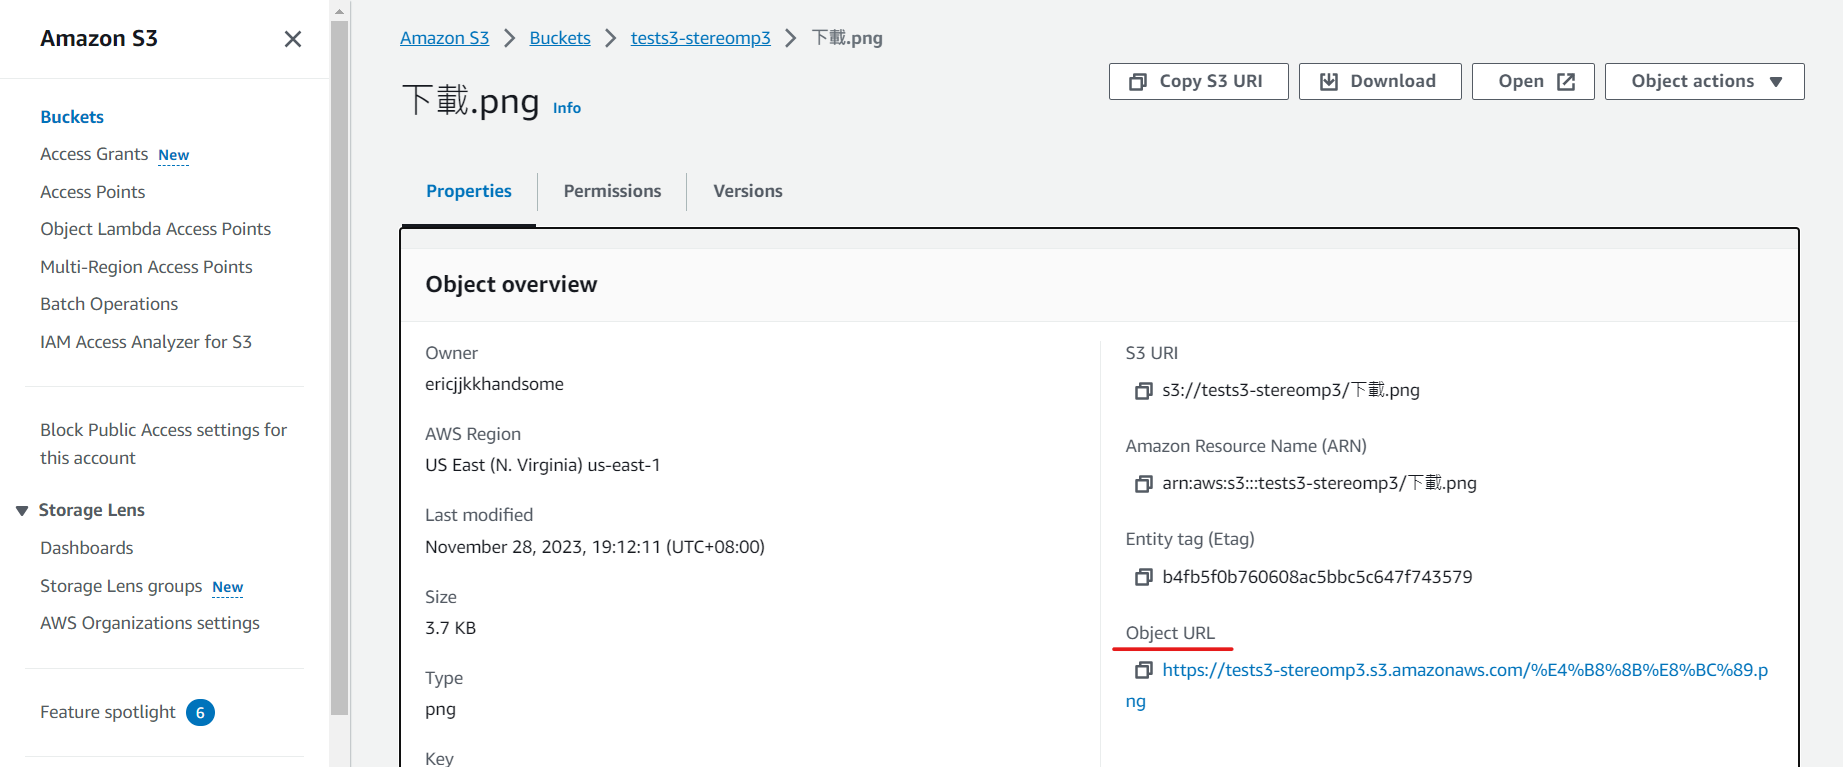
Task: Open AWS Organizations settings
Action: [150, 623]
